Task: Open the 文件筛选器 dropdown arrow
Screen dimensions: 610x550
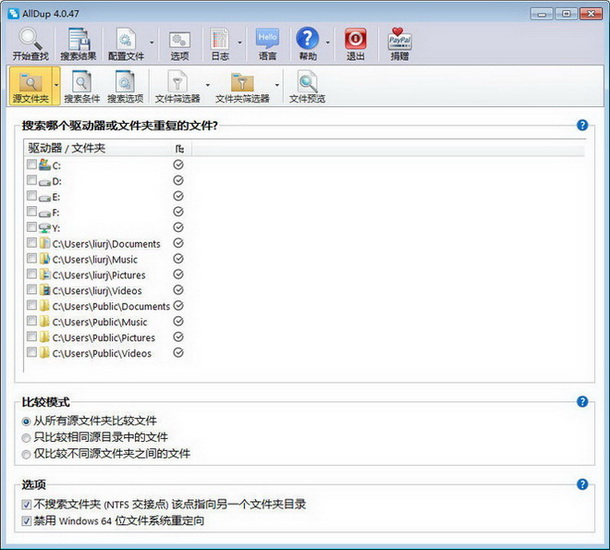Action: click(x=207, y=85)
